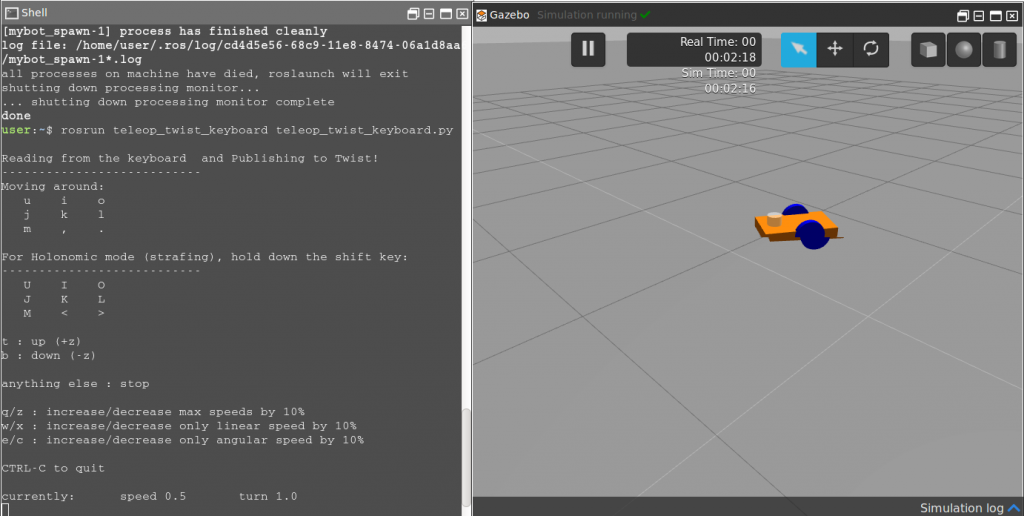Screen dimensions: 1024x516
Task: Click the rosrun teleop_twist_keyboard command line
Action: [x=227, y=130]
